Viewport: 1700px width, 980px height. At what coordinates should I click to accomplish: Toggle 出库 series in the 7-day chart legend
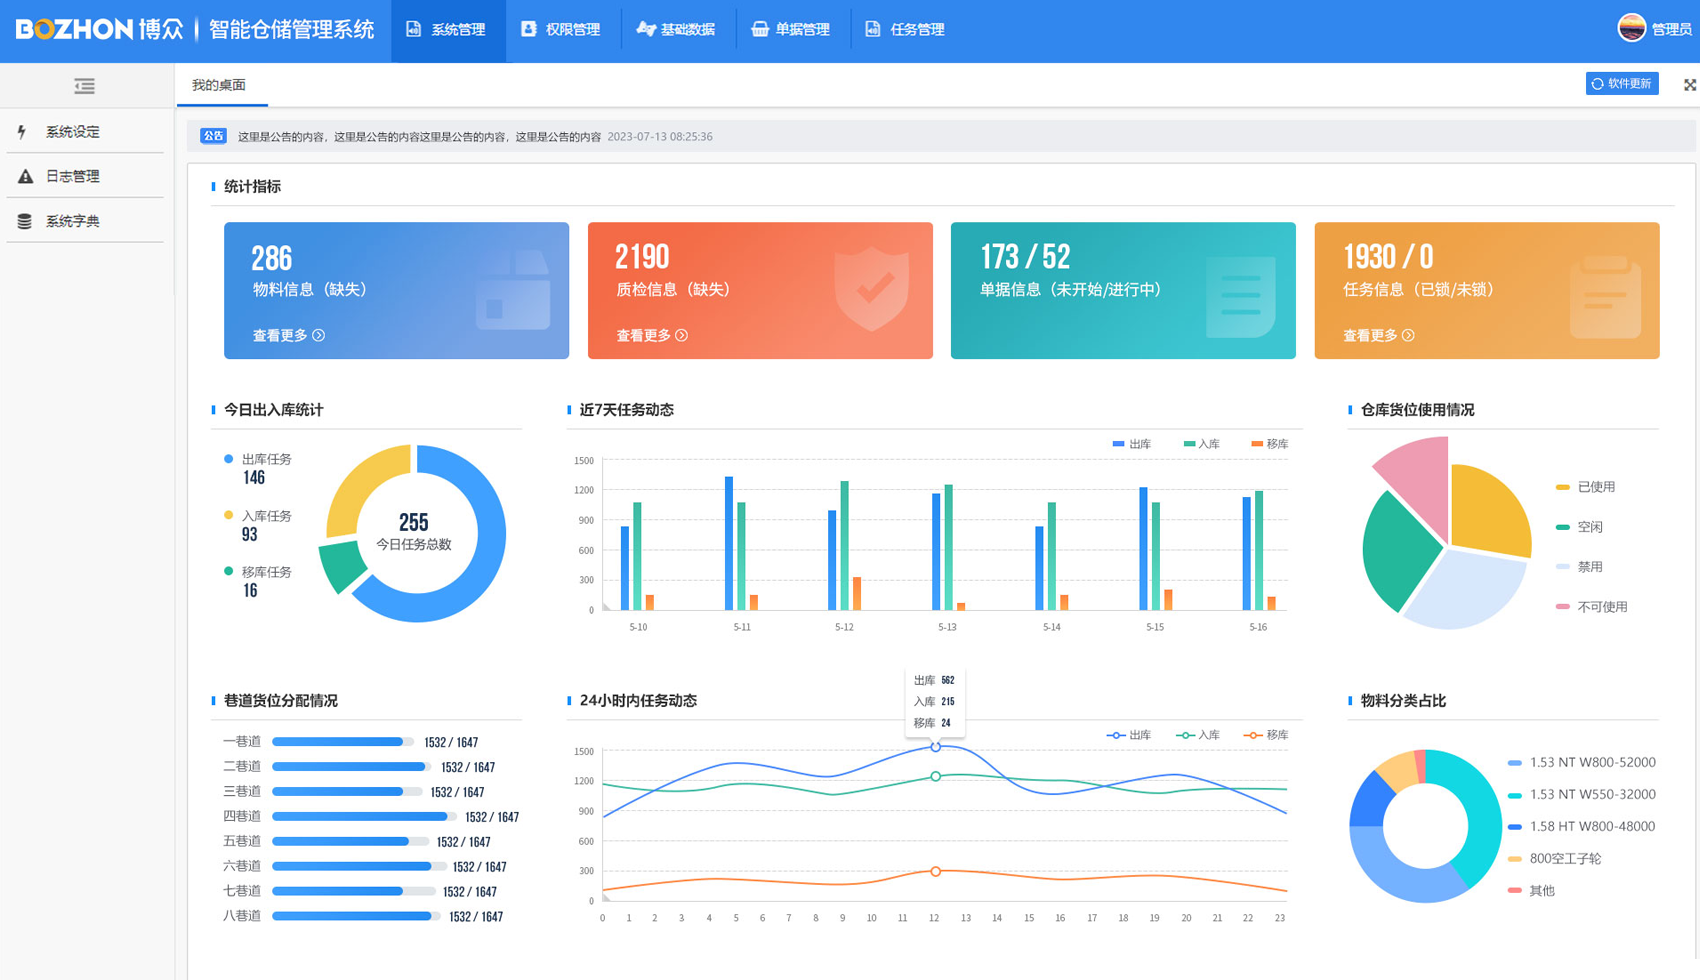(1131, 444)
